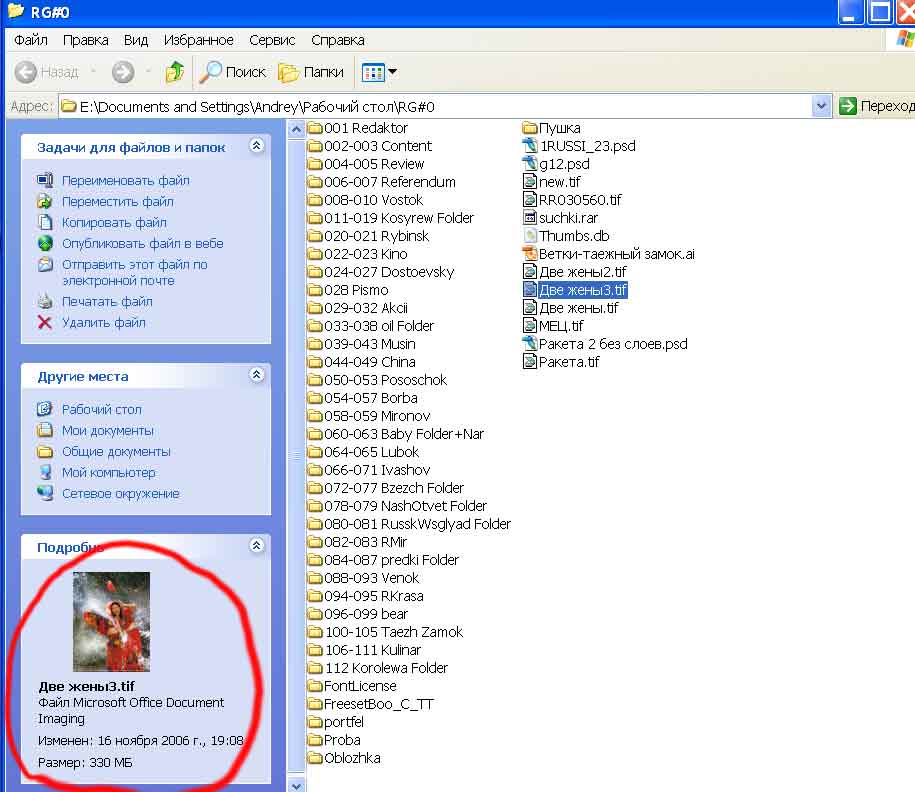Select the Ракета 2 без слоев.psd icon
The width and height of the screenshot is (915, 792).
point(530,344)
